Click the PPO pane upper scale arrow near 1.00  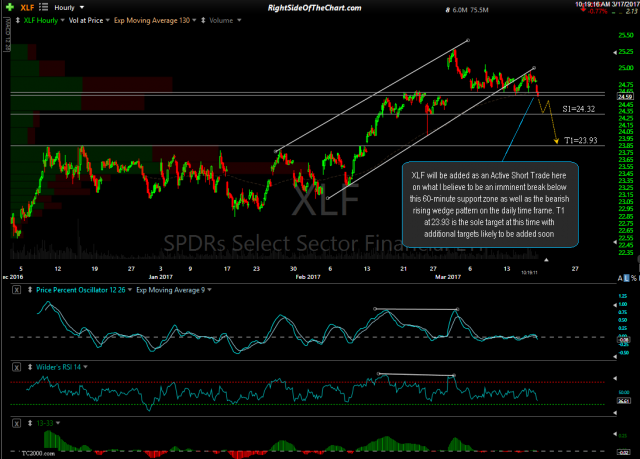tap(615, 305)
